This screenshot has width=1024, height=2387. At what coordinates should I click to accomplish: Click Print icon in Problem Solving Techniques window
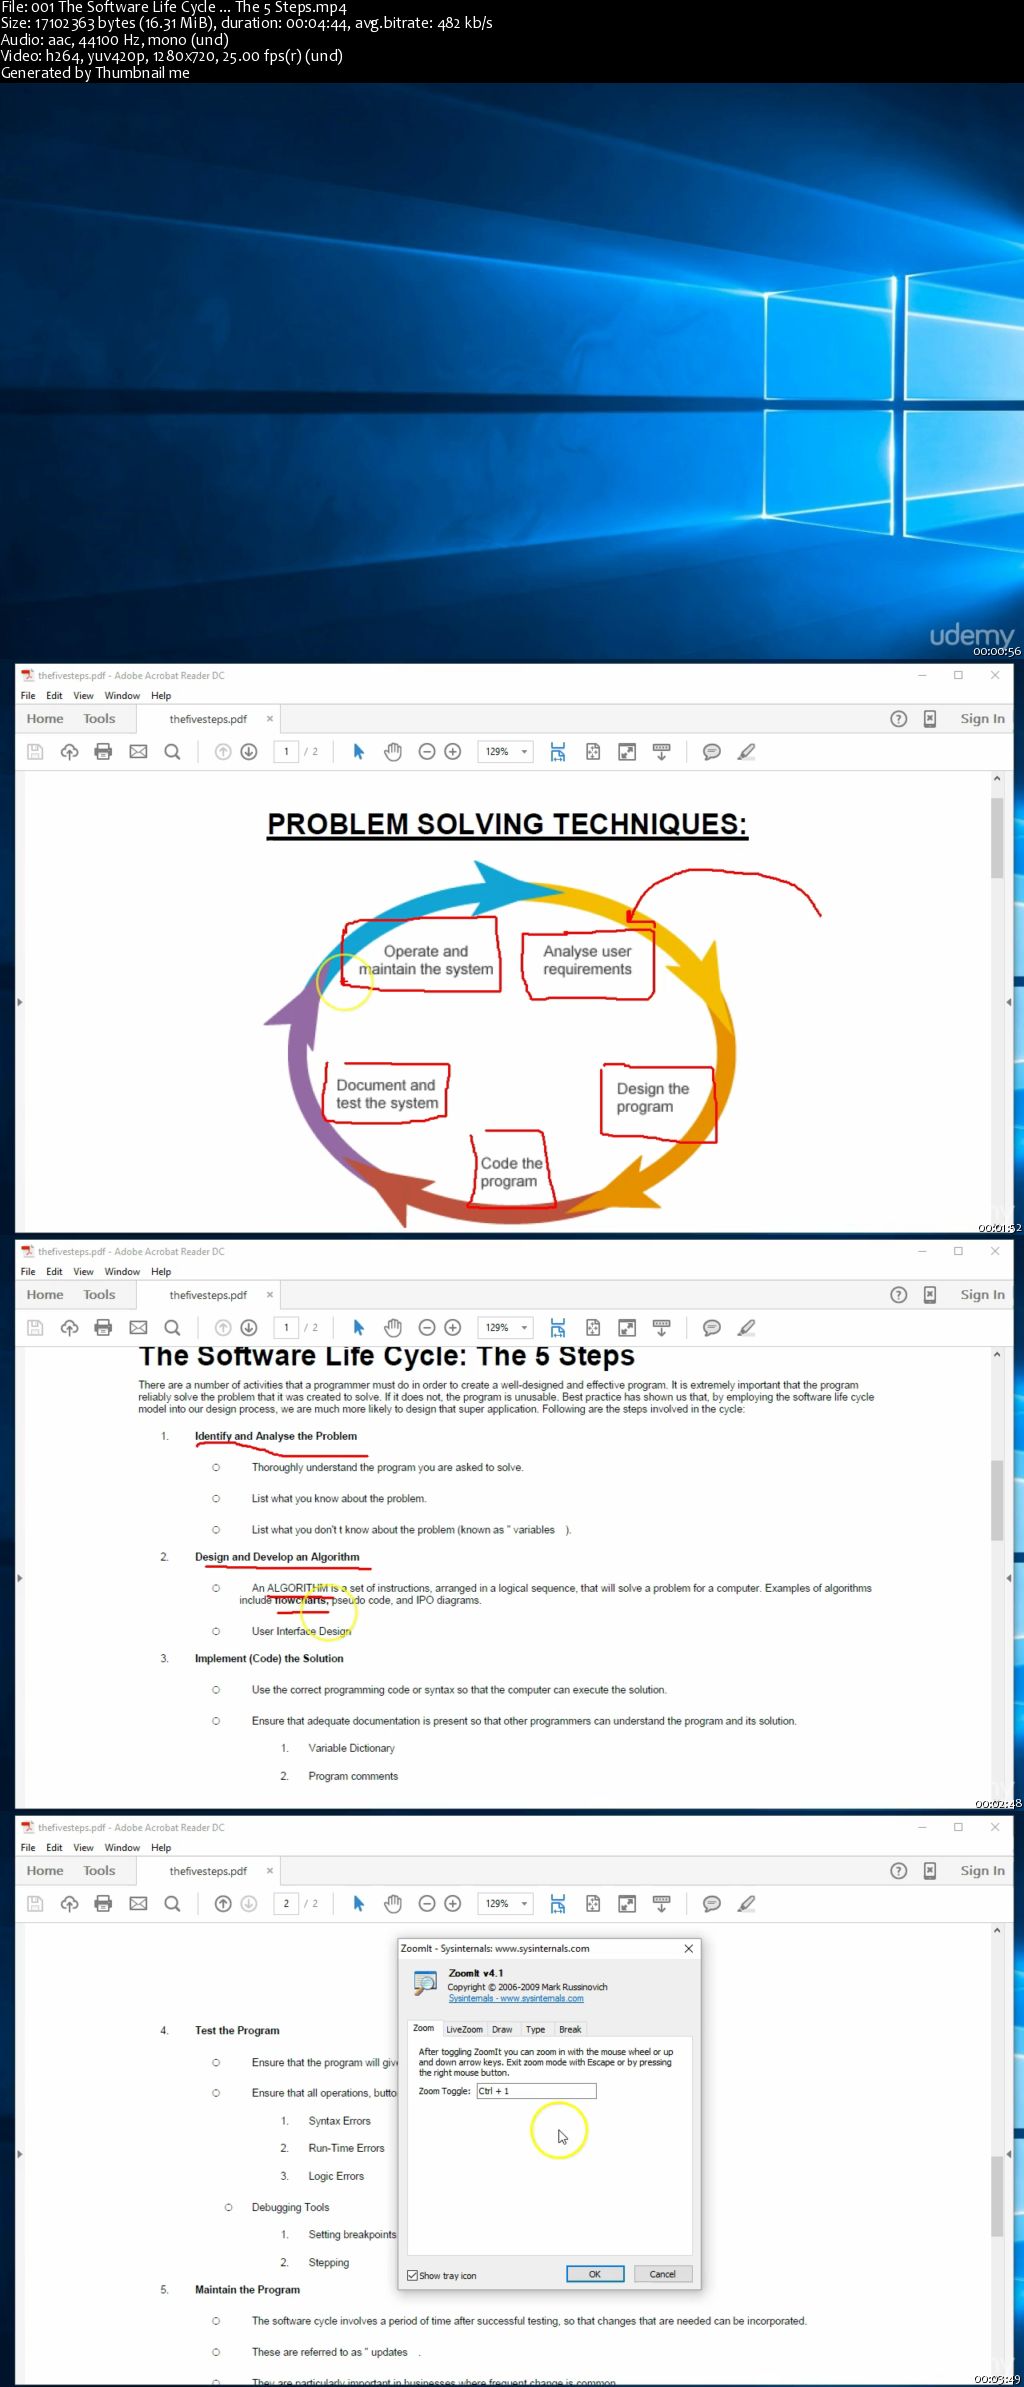[103, 752]
